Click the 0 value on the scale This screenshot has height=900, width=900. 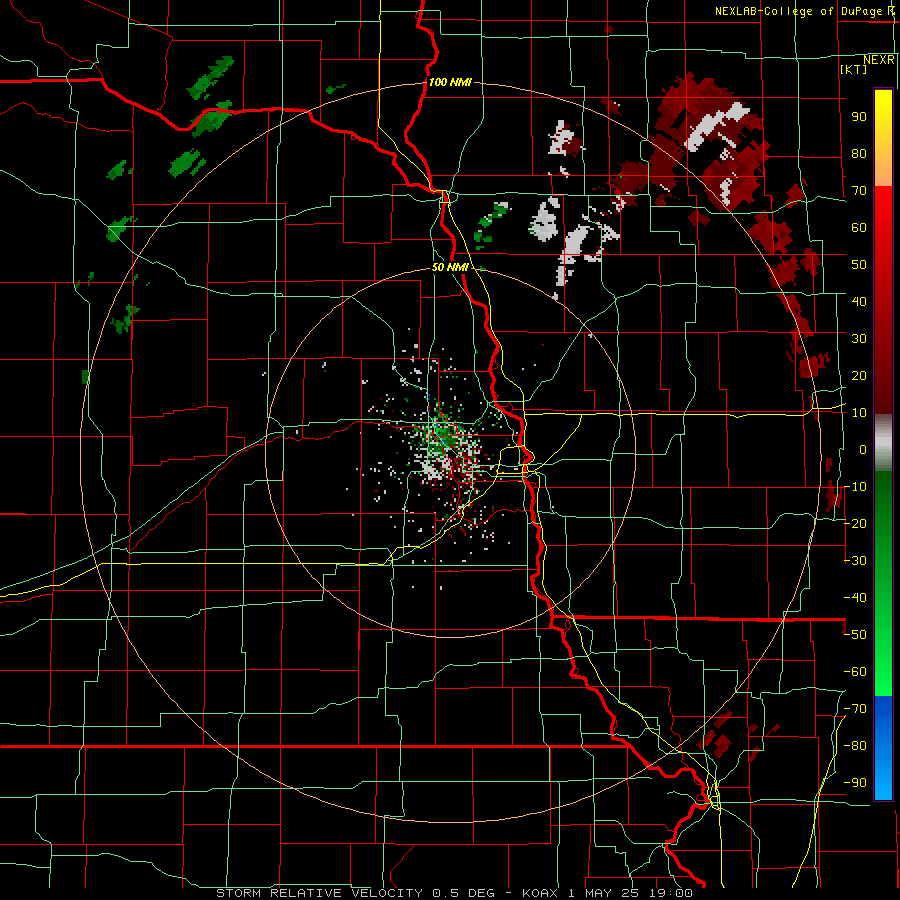863,449
